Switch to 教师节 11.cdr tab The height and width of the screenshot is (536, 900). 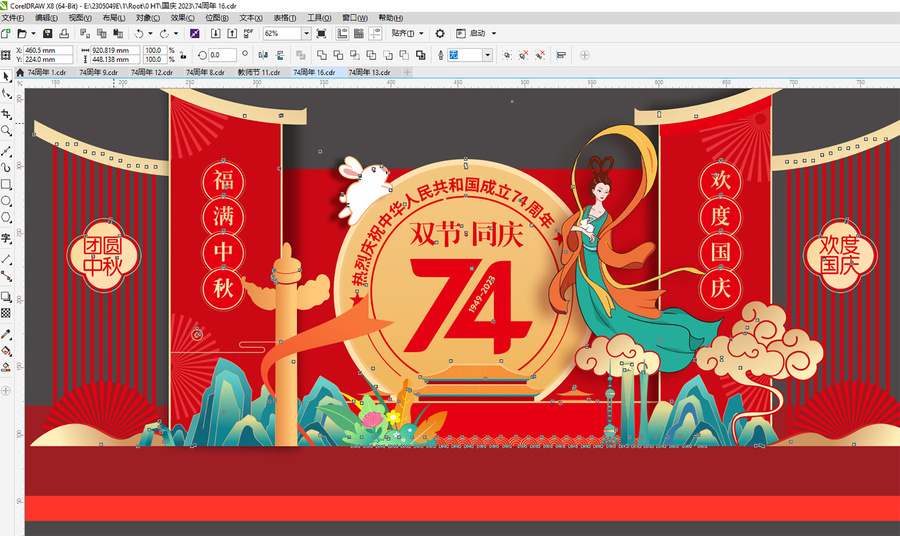[x=259, y=72]
